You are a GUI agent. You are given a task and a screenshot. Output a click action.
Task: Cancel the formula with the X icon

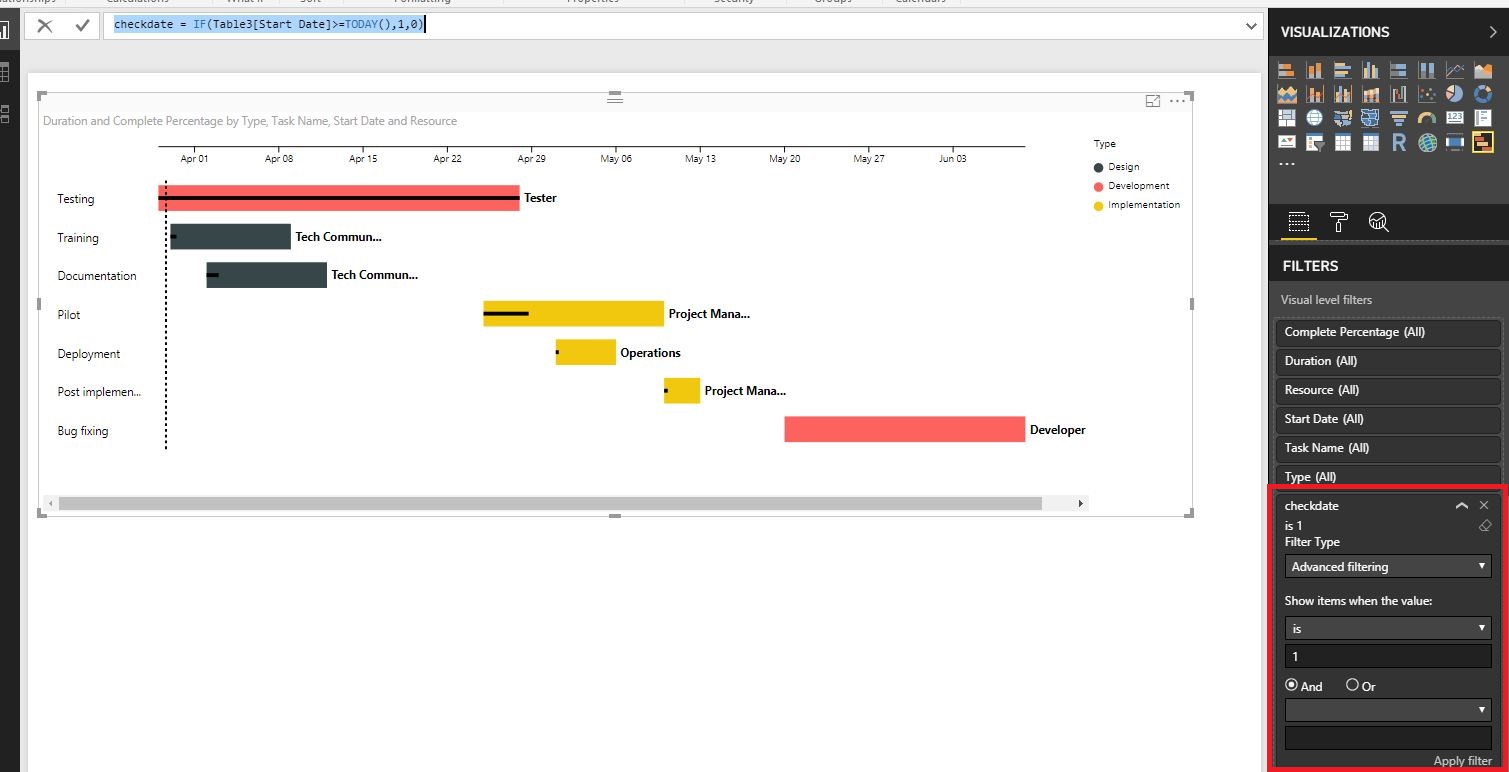click(x=45, y=26)
